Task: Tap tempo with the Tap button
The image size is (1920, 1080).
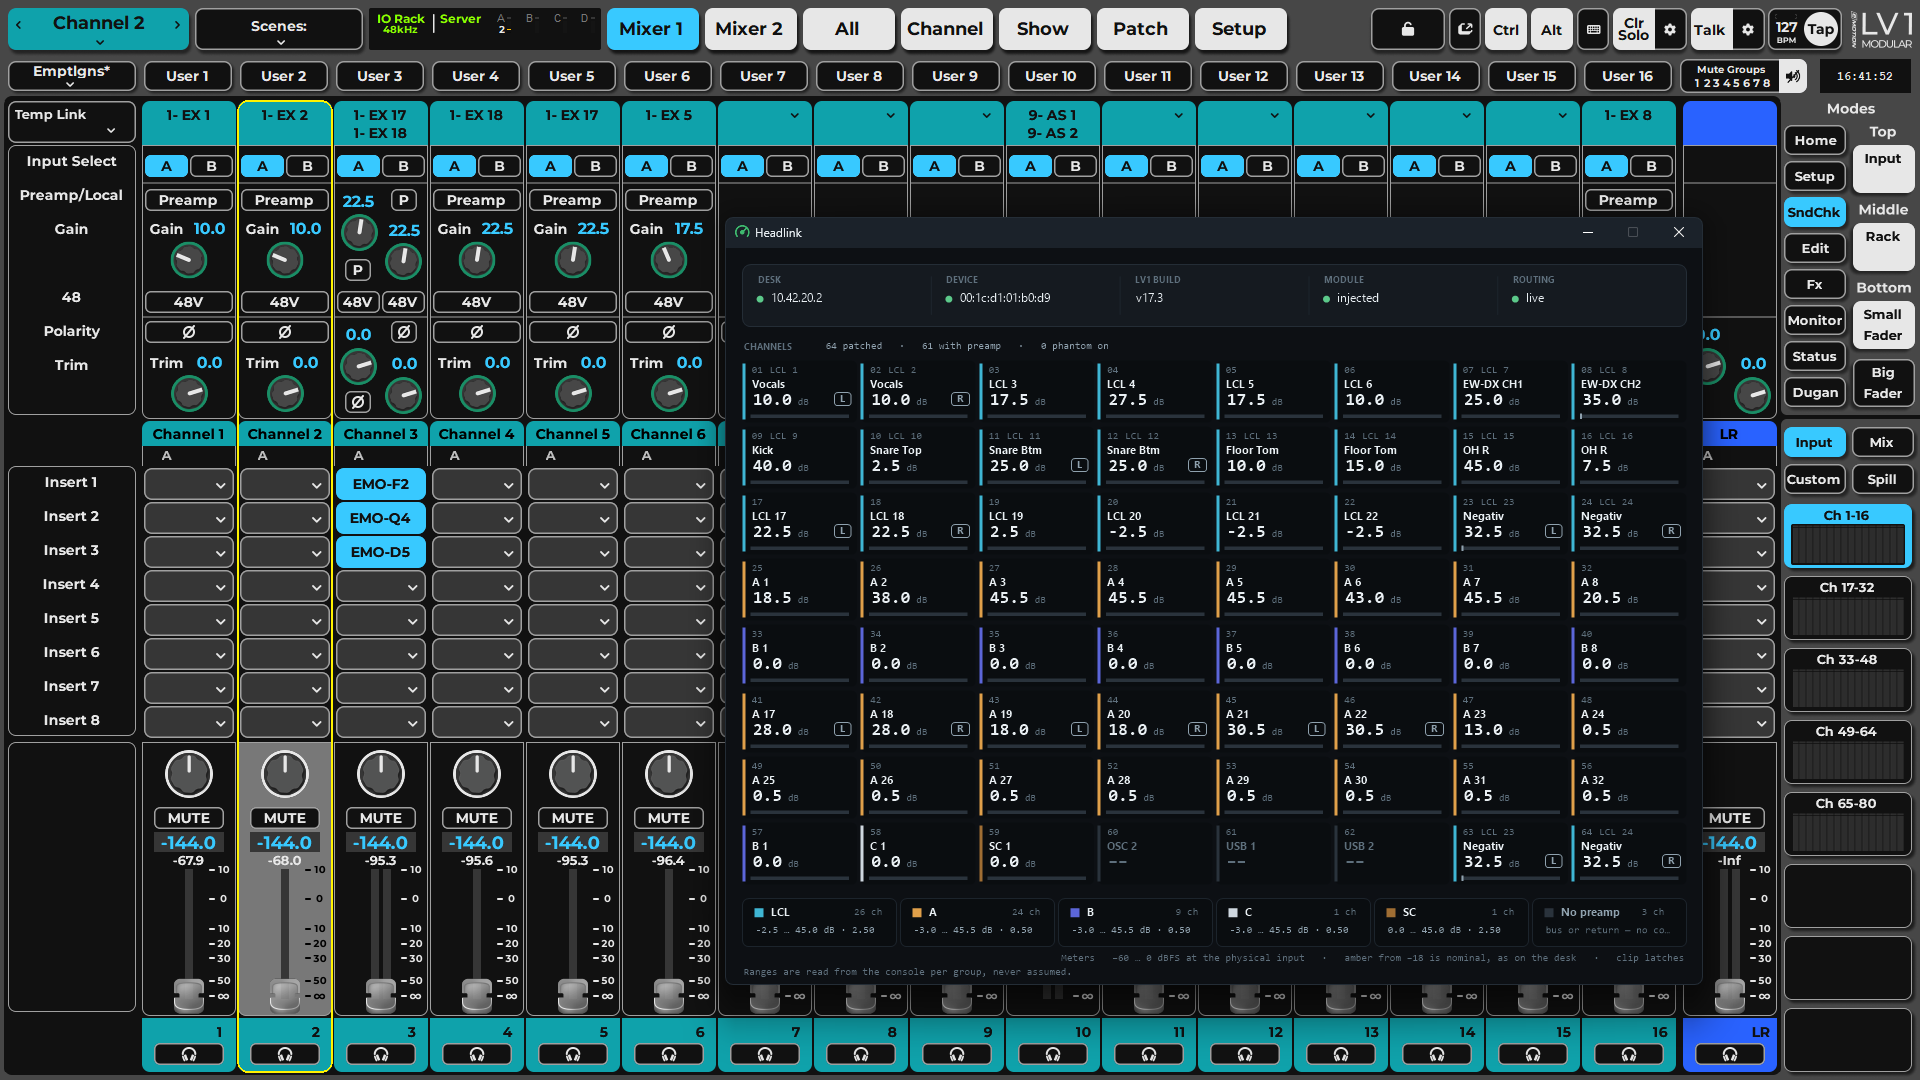Action: pos(1821,29)
